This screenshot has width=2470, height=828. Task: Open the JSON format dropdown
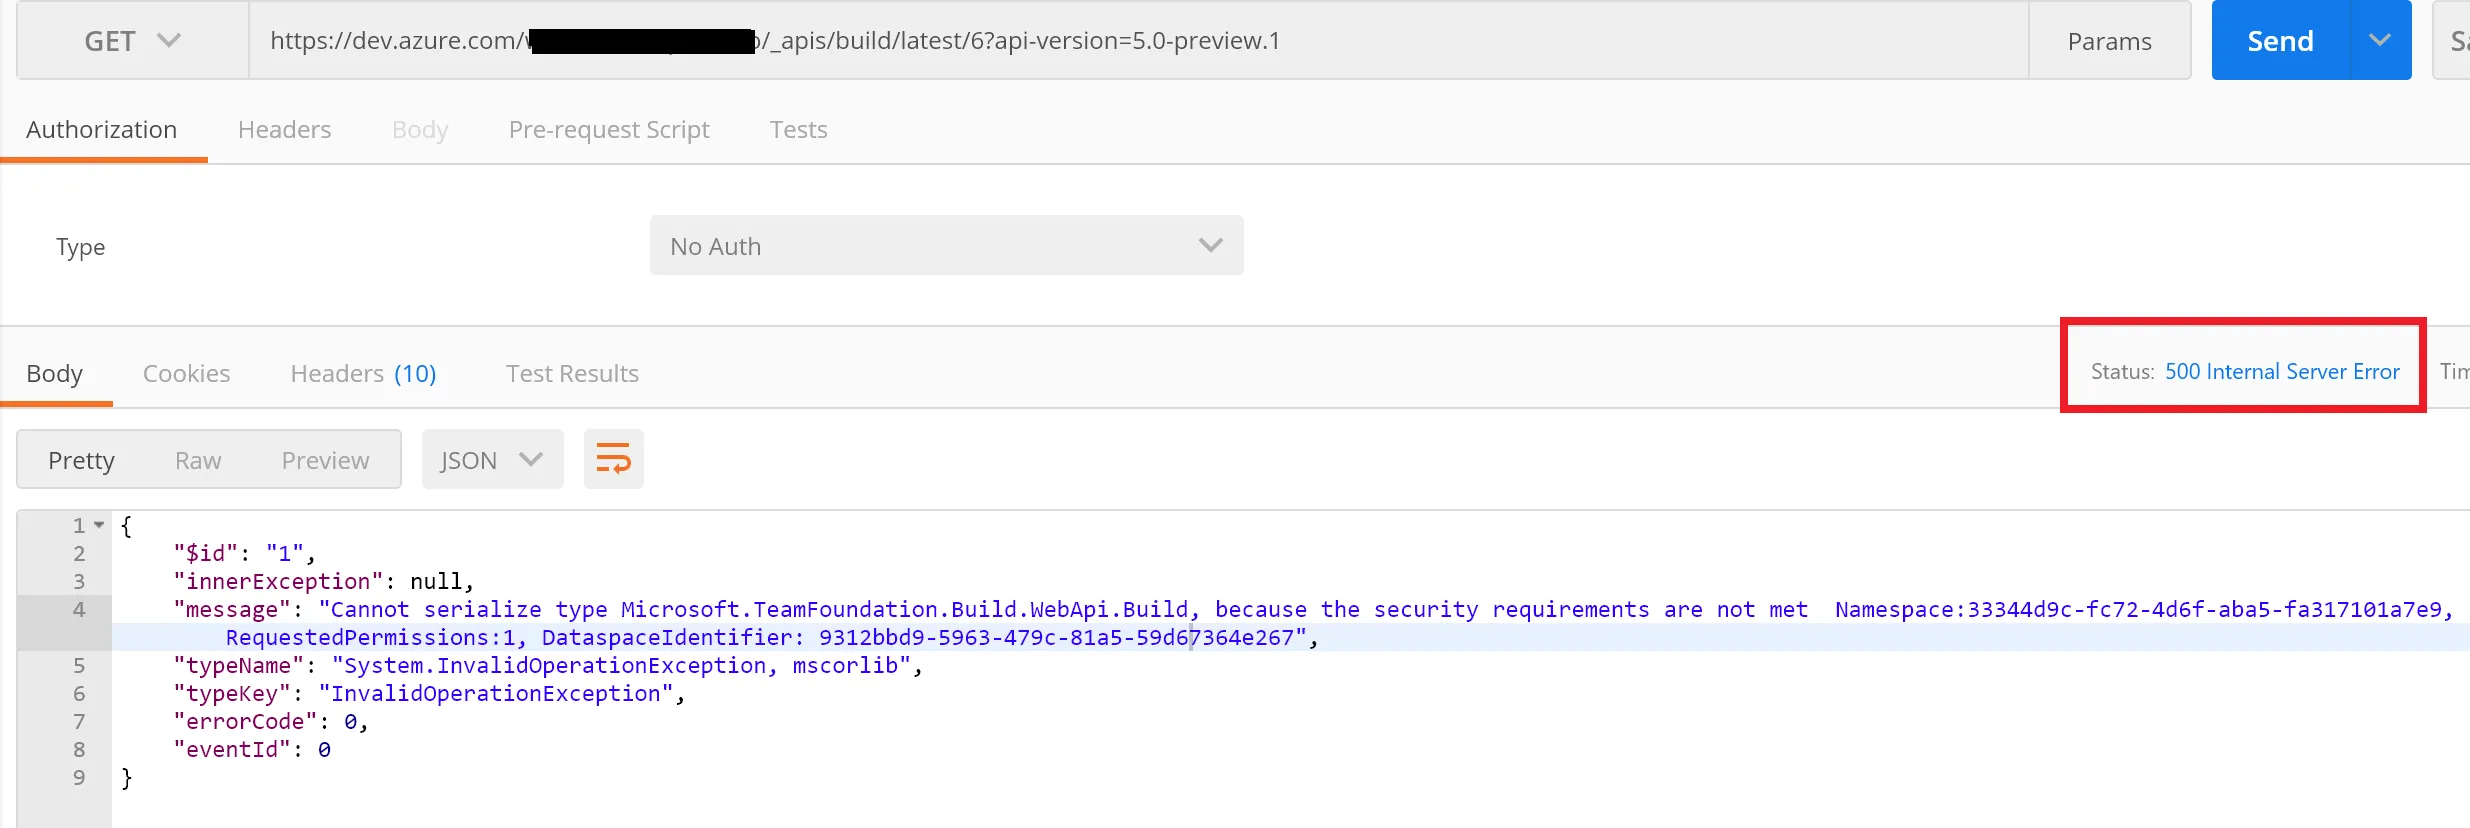click(x=492, y=460)
